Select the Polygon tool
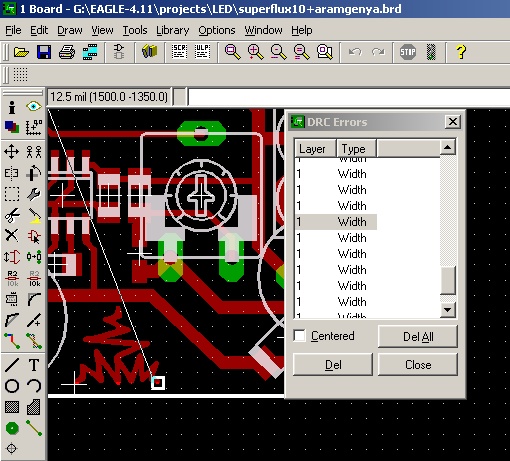 [x=34, y=407]
